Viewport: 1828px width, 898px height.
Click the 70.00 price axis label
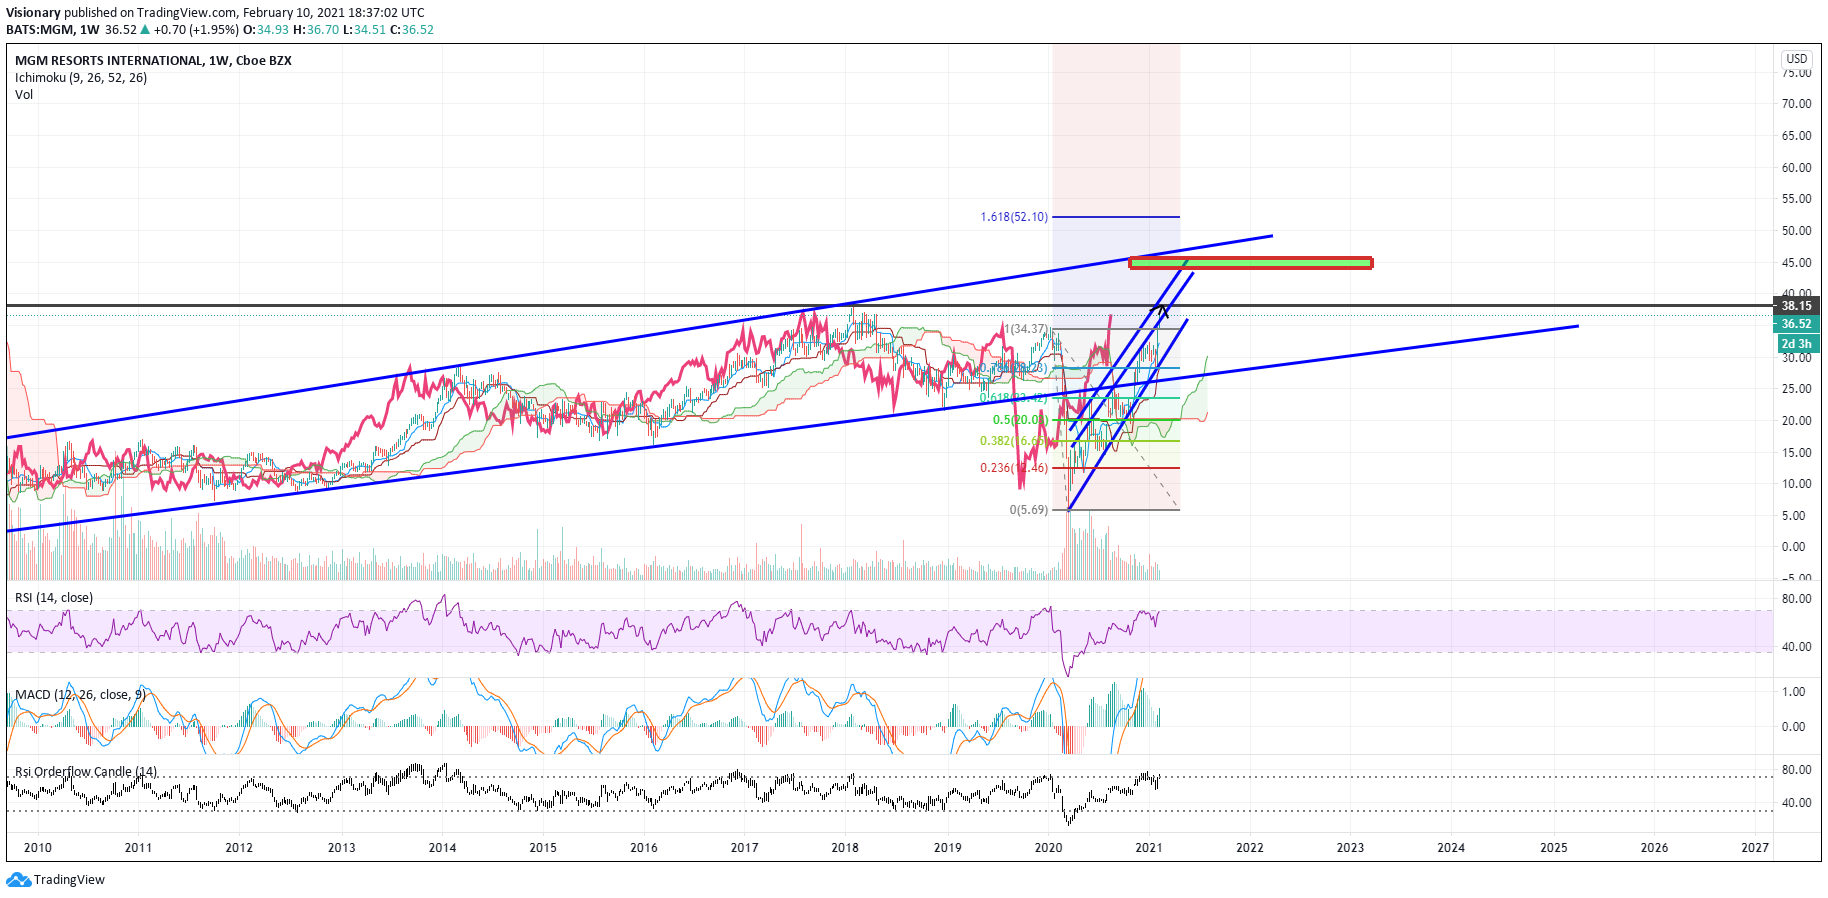(x=1796, y=104)
